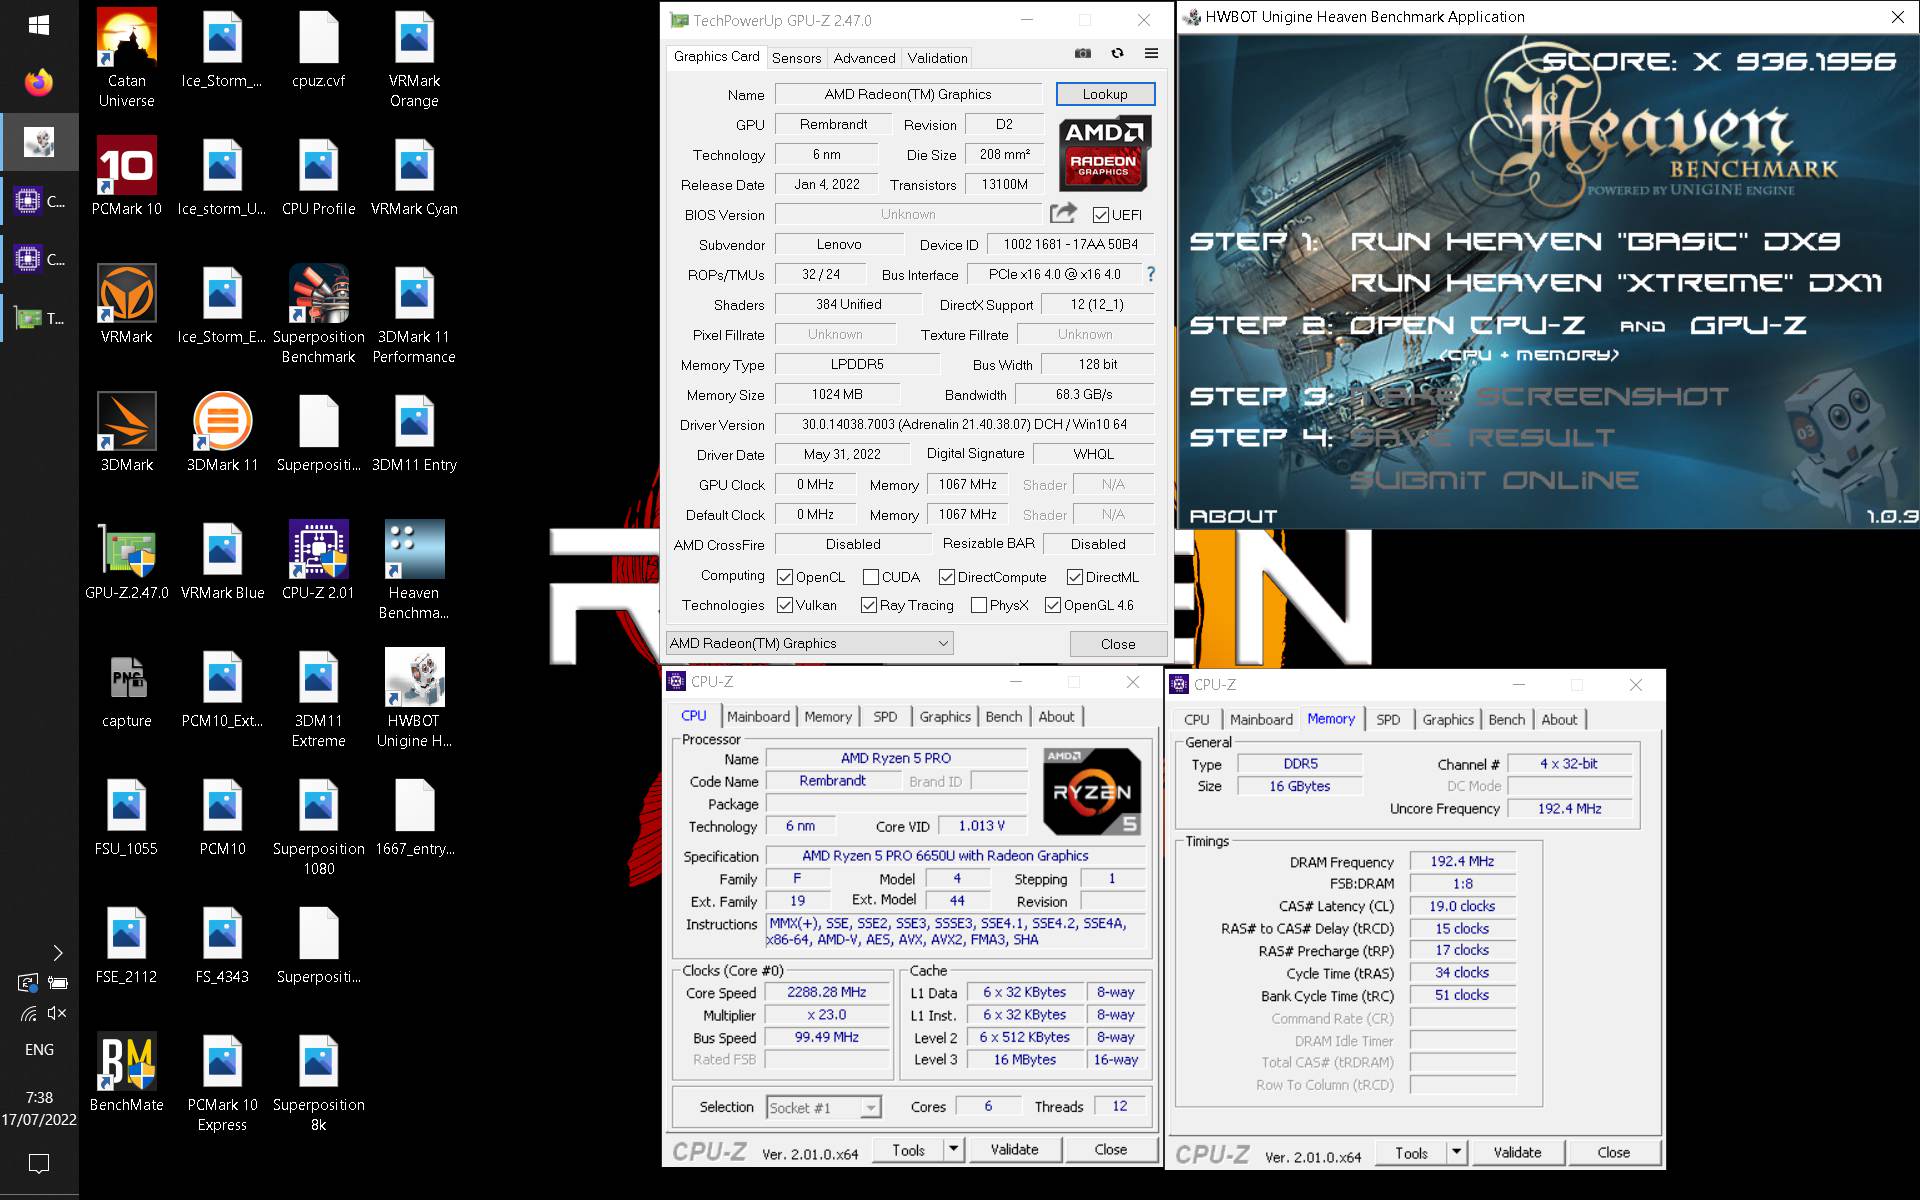Switch to GPU-Z Validation tab
Screen dimensions: 1920x1200
(x=937, y=58)
